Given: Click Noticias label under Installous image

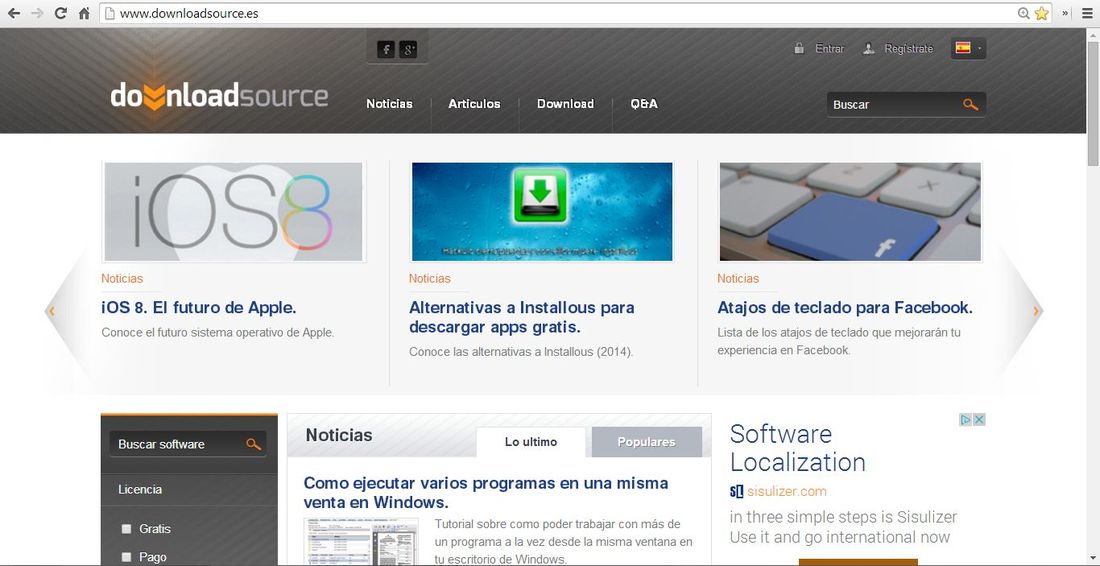Looking at the screenshot, I should point(430,278).
